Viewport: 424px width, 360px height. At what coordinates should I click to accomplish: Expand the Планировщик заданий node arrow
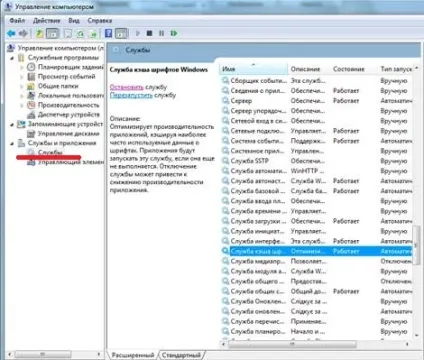22,67
